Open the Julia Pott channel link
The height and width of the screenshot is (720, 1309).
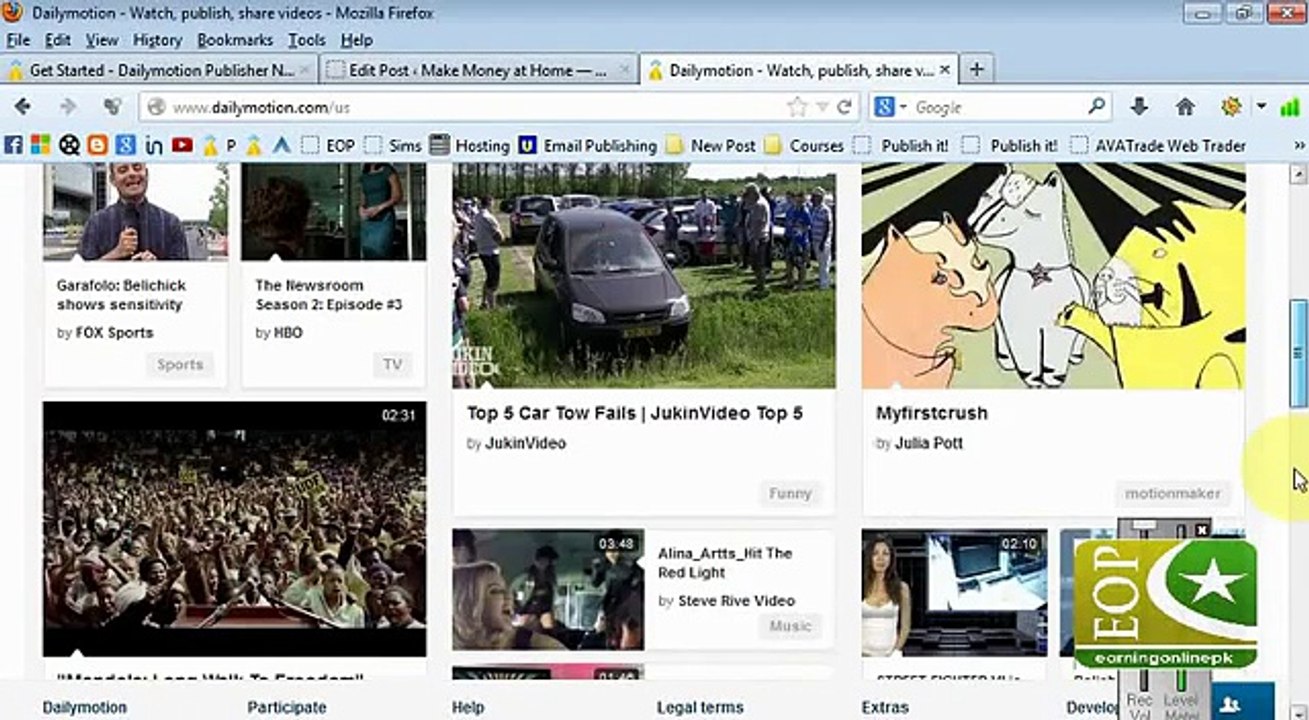click(x=928, y=443)
